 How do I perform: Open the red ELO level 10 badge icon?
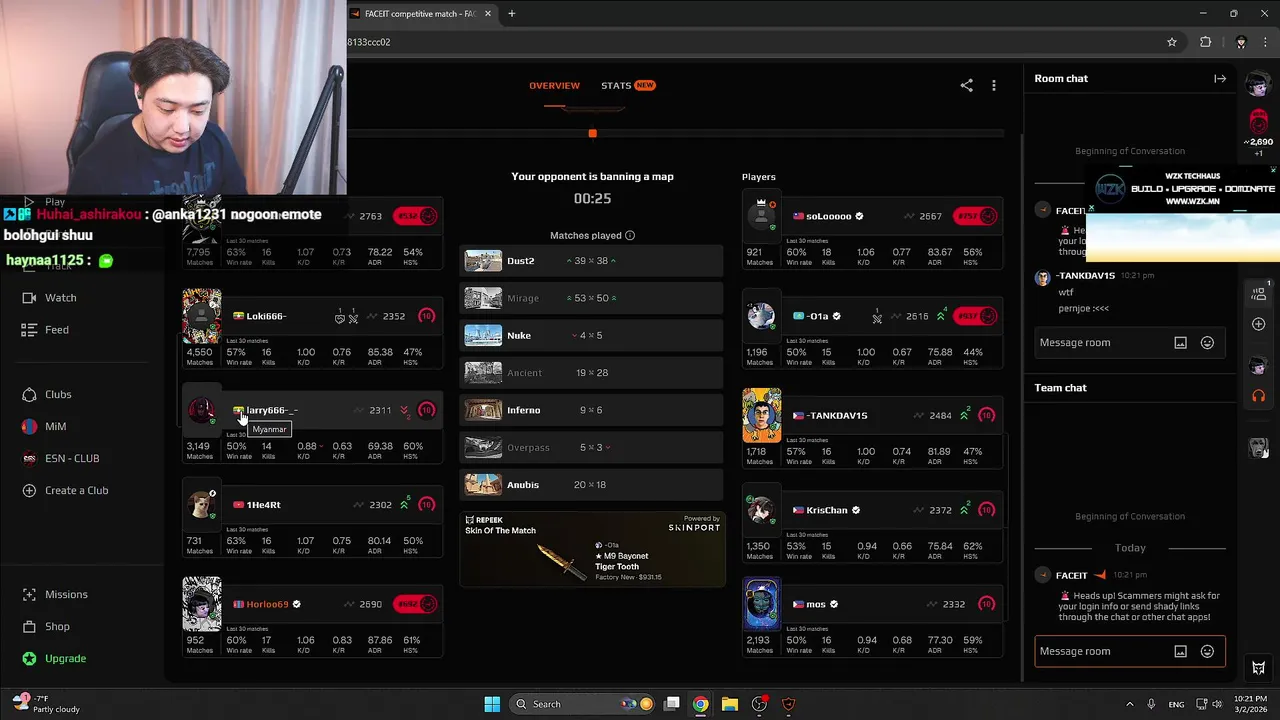pyautogui.click(x=1259, y=122)
